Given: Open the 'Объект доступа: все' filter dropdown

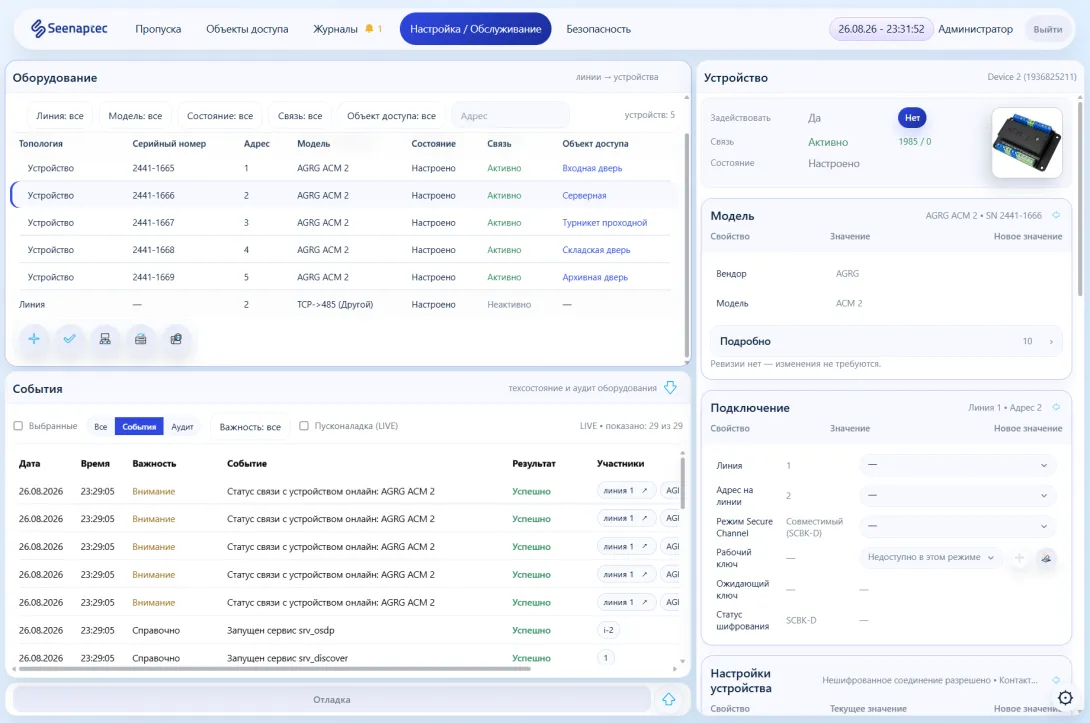Looking at the screenshot, I should 391,115.
